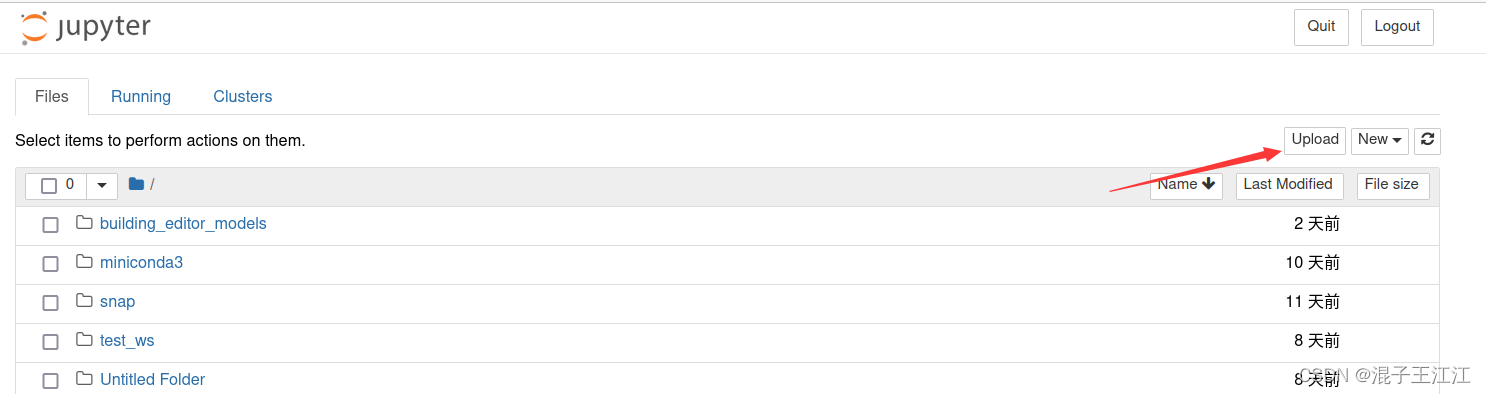This screenshot has width=1486, height=394.
Task: Click the Jupyter logo
Action: 86,28
